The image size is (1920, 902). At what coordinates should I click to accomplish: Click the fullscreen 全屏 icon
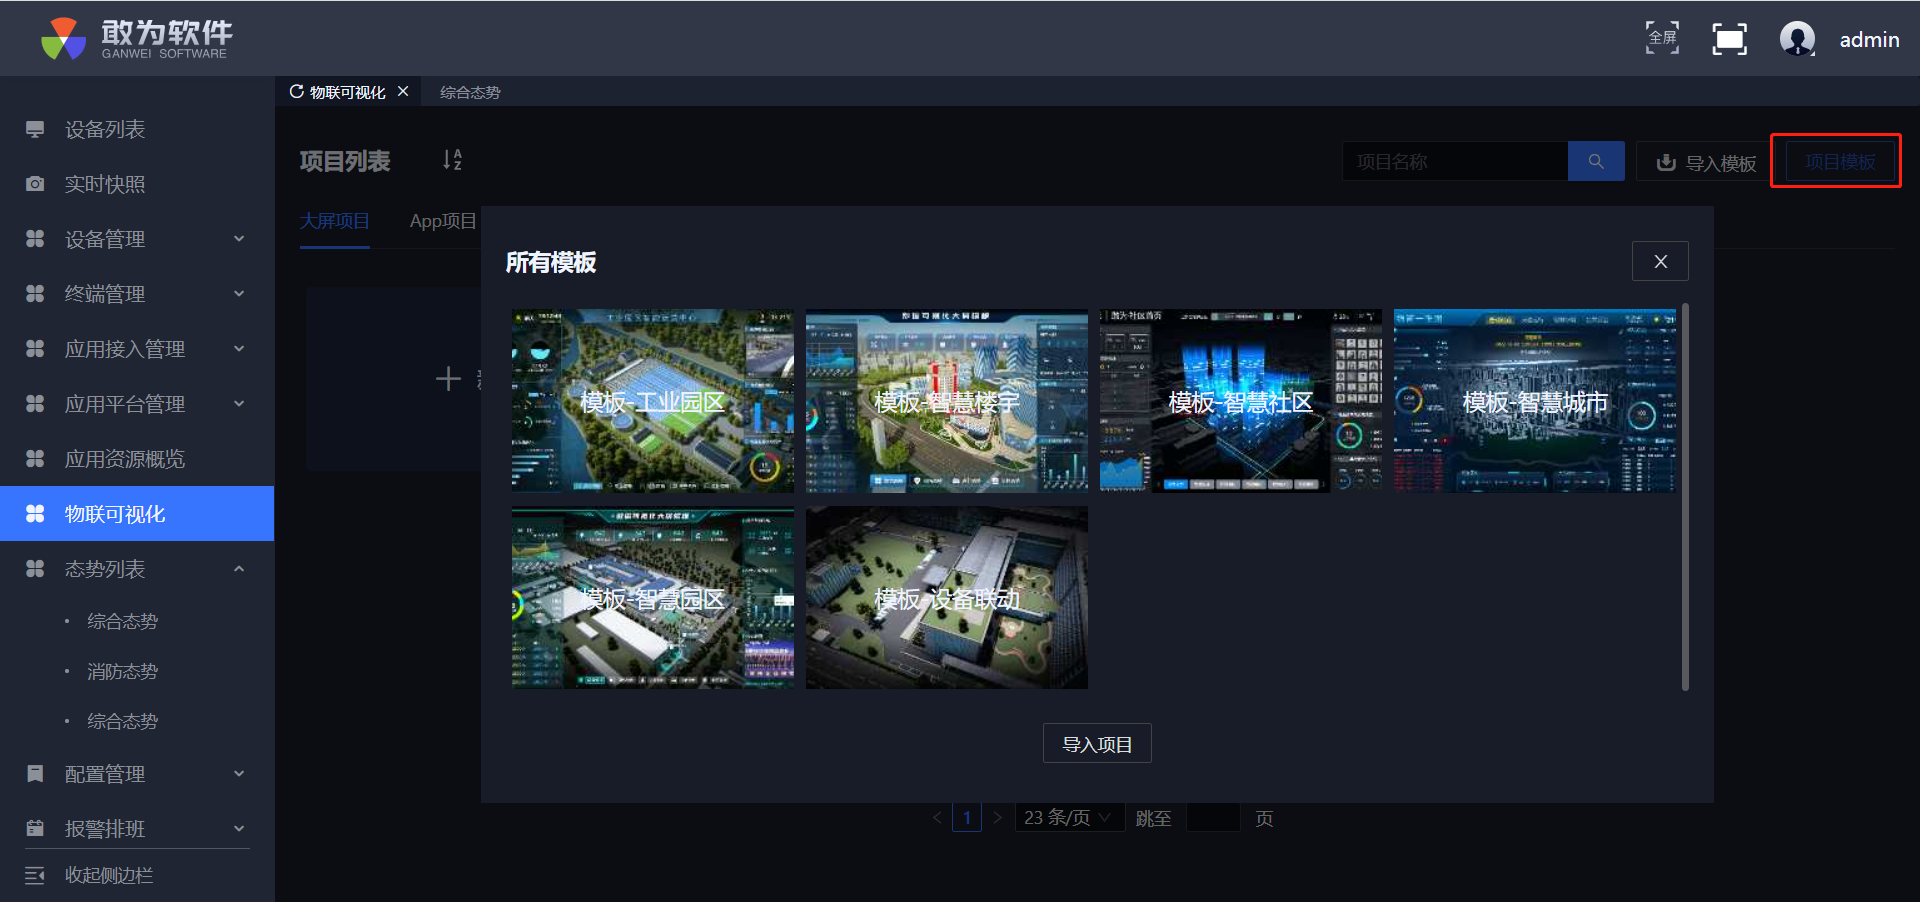tap(1662, 38)
